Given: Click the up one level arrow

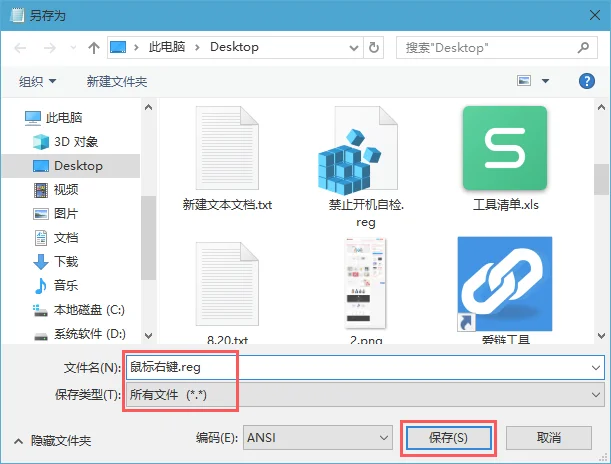Looking at the screenshot, I should click(93, 47).
